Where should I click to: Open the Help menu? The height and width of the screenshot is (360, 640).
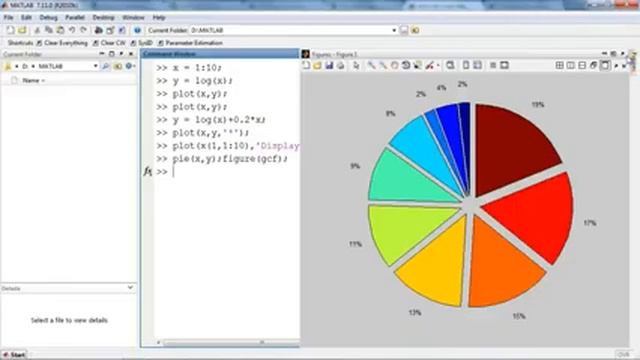click(x=159, y=18)
